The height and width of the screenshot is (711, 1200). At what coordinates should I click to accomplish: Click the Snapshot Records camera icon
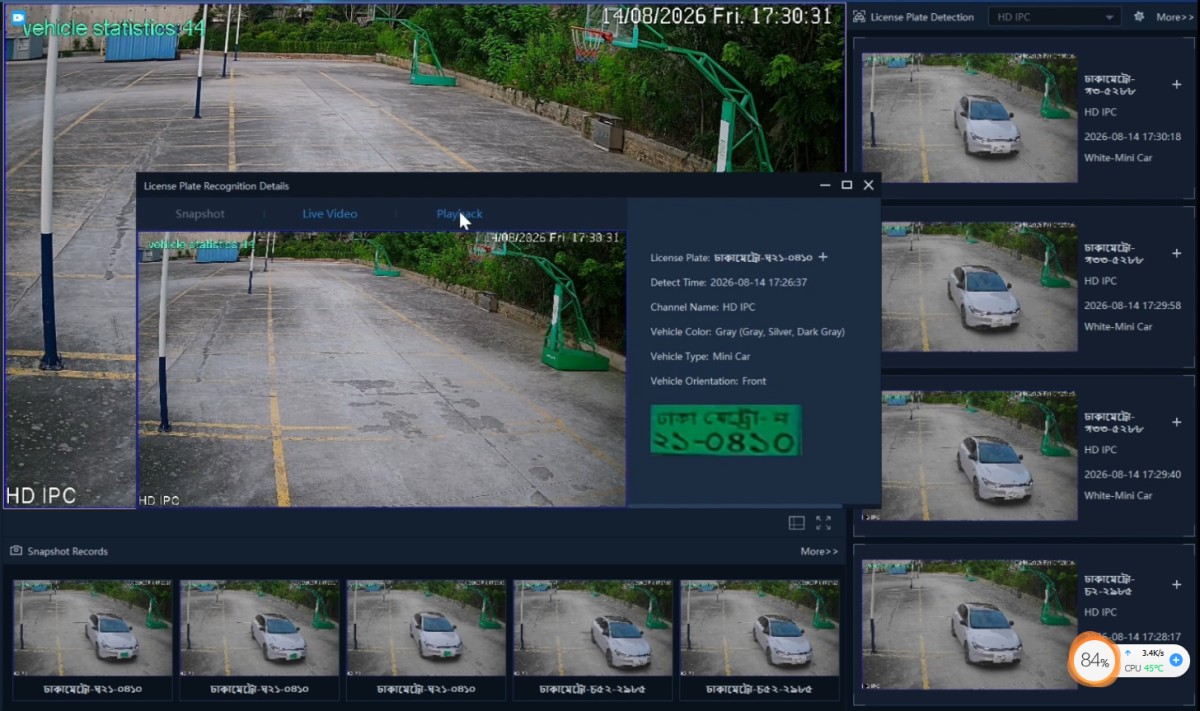point(16,551)
